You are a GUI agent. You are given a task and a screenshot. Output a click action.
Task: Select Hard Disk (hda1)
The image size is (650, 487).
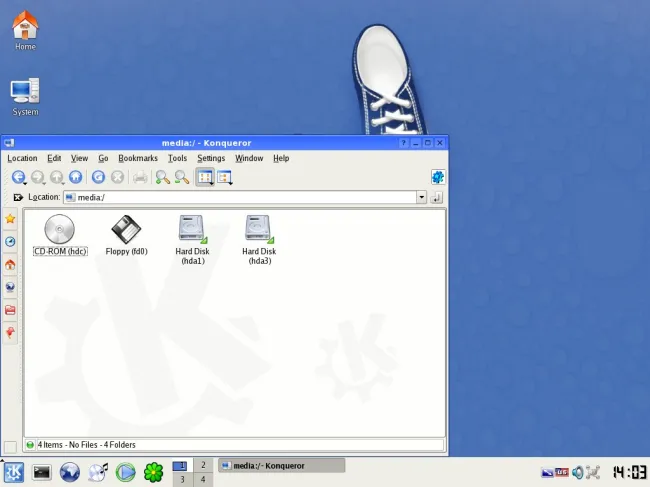point(192,240)
